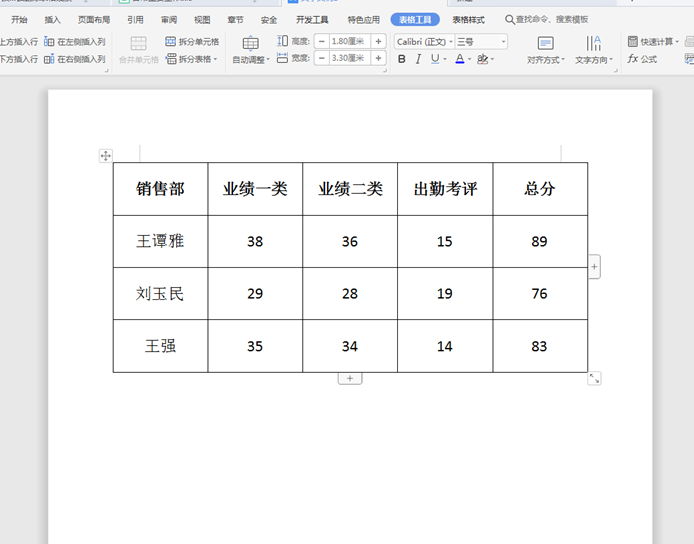Click the cell with total score 89
Image resolution: width=694 pixels, height=544 pixels.
(x=540, y=241)
